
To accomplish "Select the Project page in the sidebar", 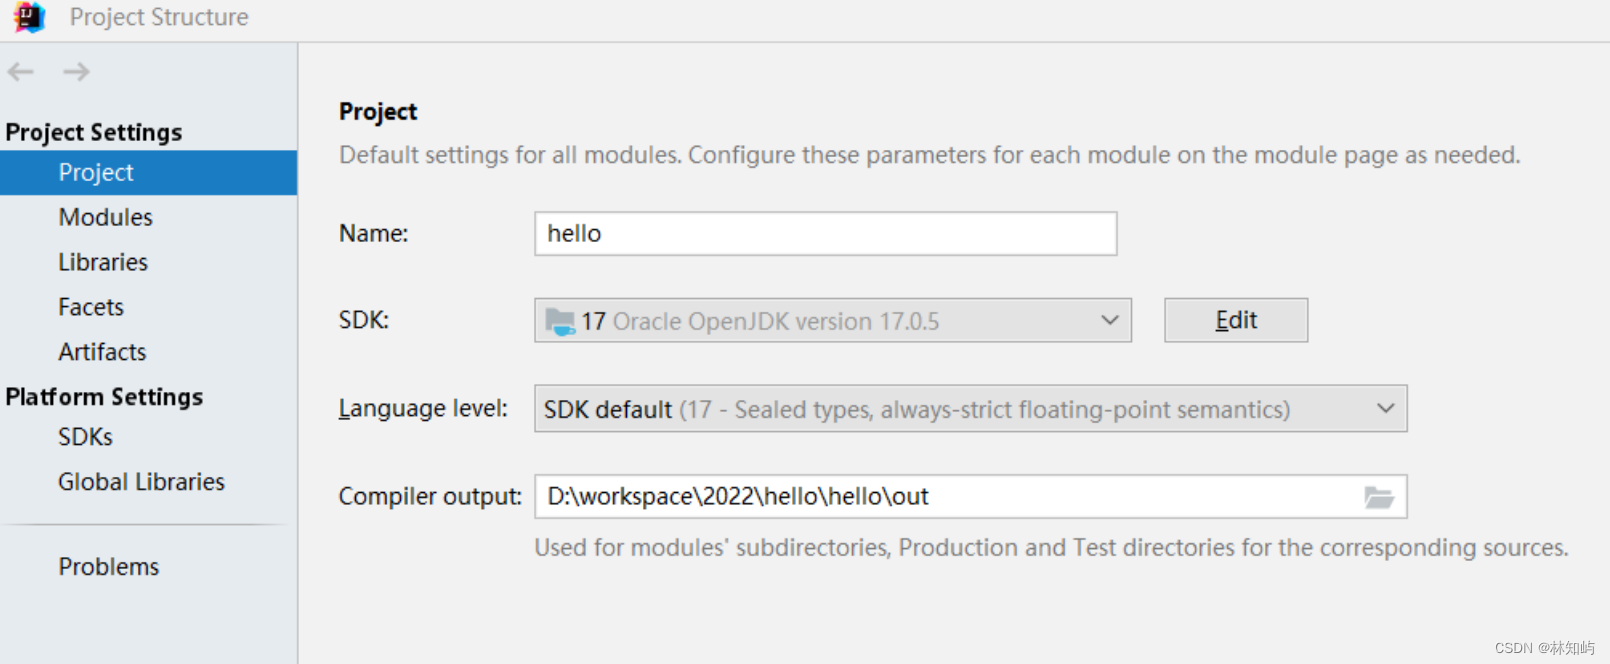I will pyautogui.click(x=95, y=172).
